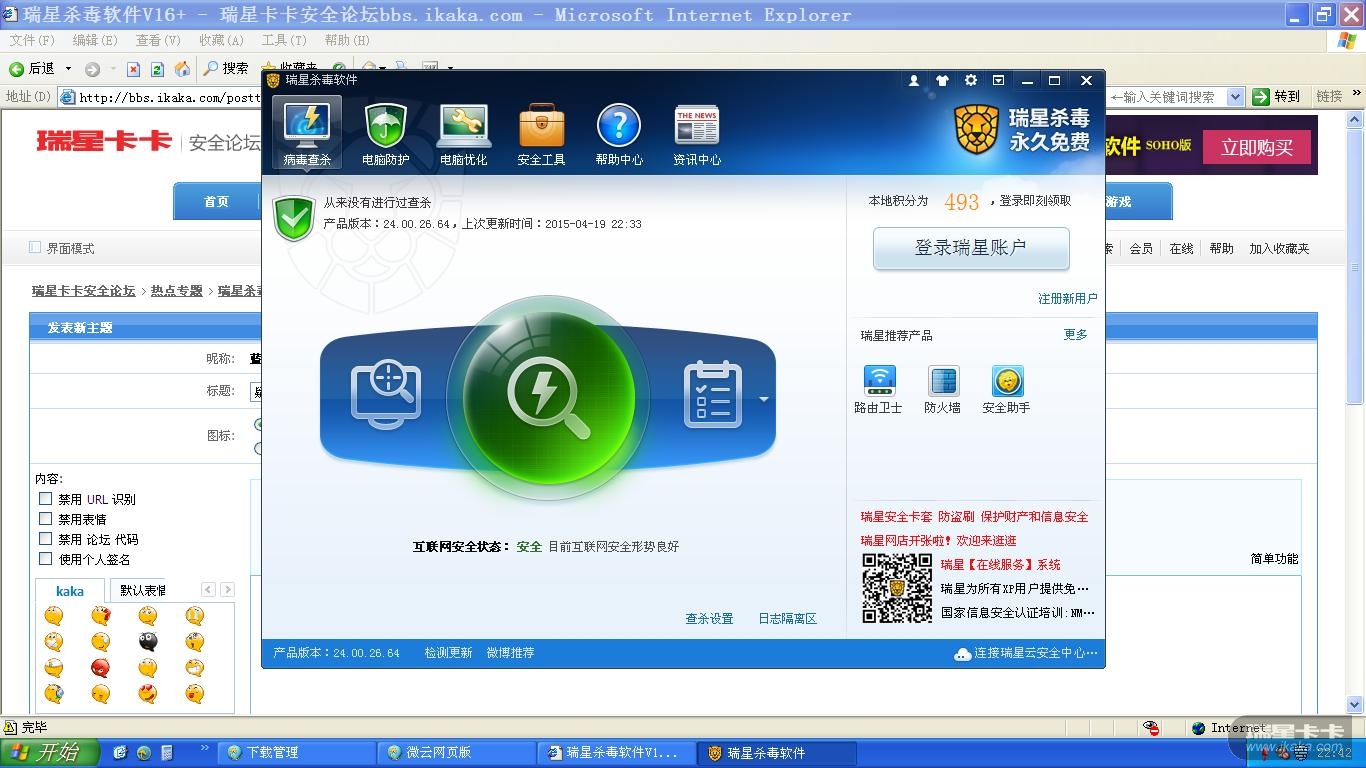Viewport: 1366px width, 768px height.
Task: Switch to the 下载管理 taskbar window
Action: (x=298, y=753)
